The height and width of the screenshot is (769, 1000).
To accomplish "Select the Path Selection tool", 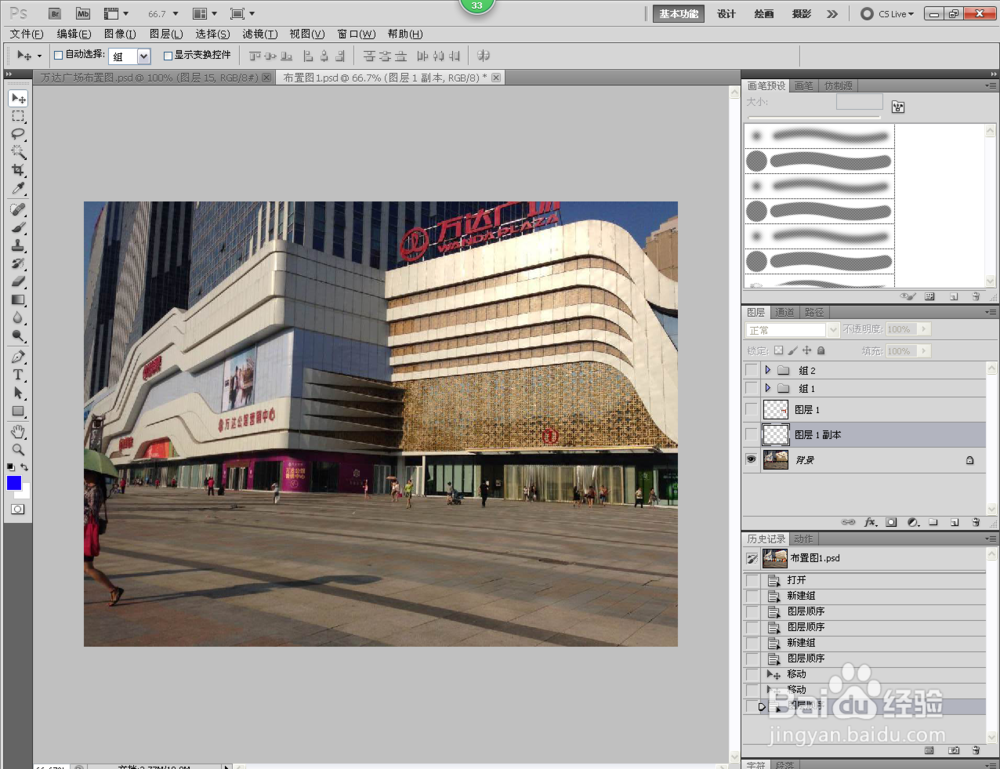I will (18, 393).
